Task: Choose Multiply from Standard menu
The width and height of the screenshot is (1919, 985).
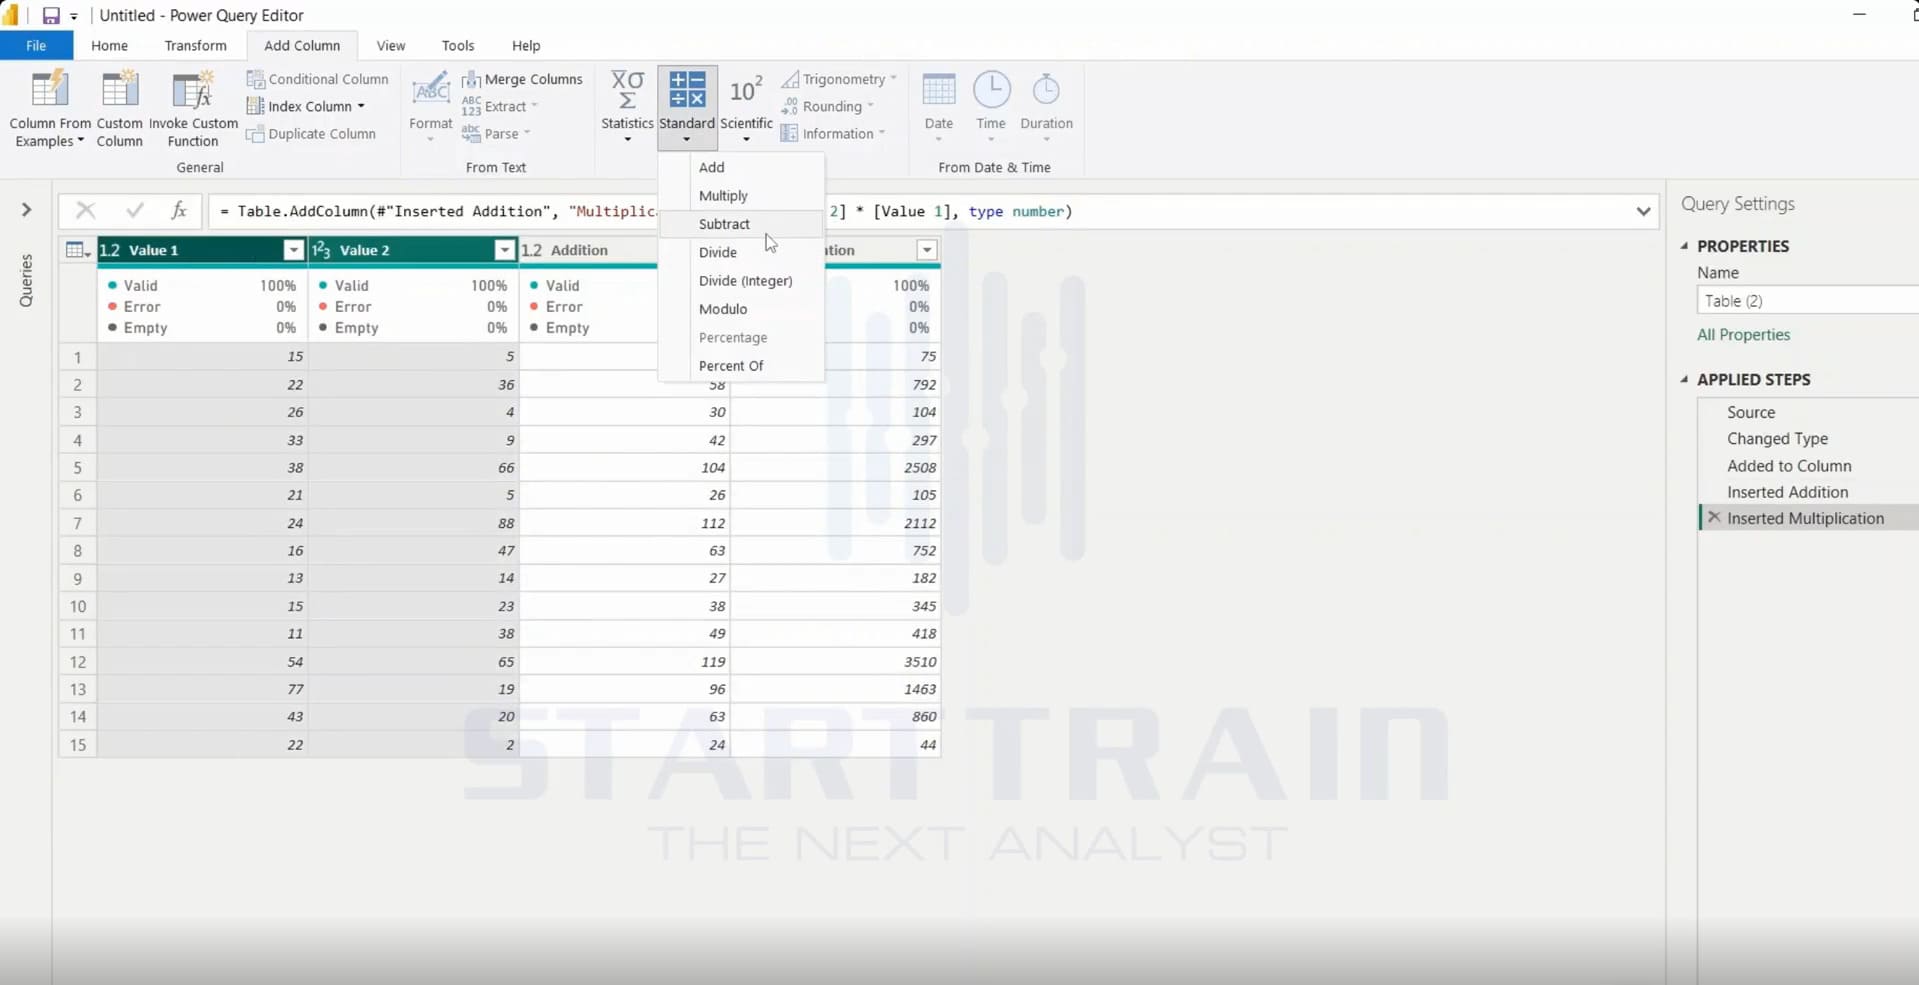Action: click(741, 196)
